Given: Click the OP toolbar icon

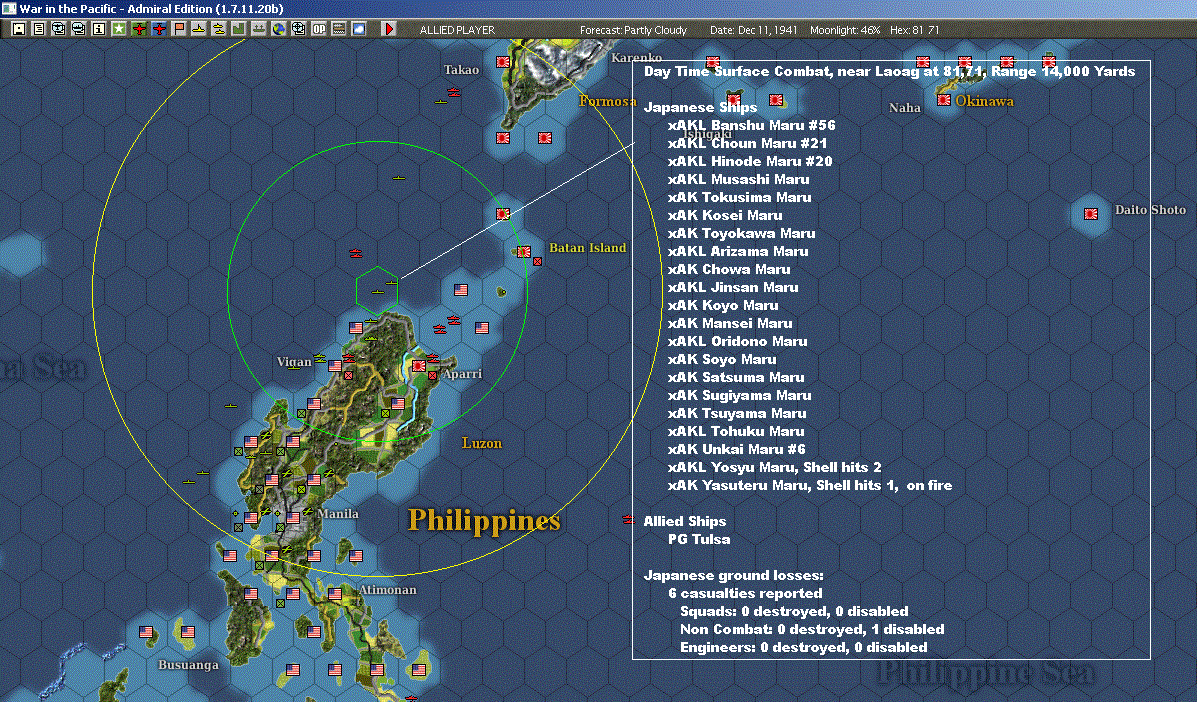Looking at the screenshot, I should coord(318,29).
